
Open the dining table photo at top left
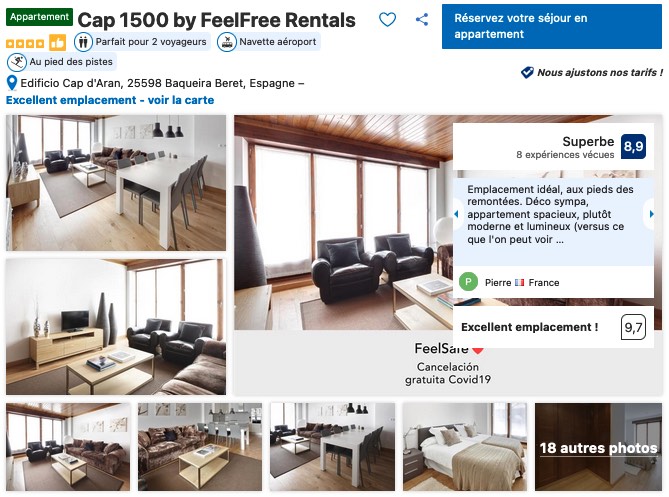click(x=116, y=182)
